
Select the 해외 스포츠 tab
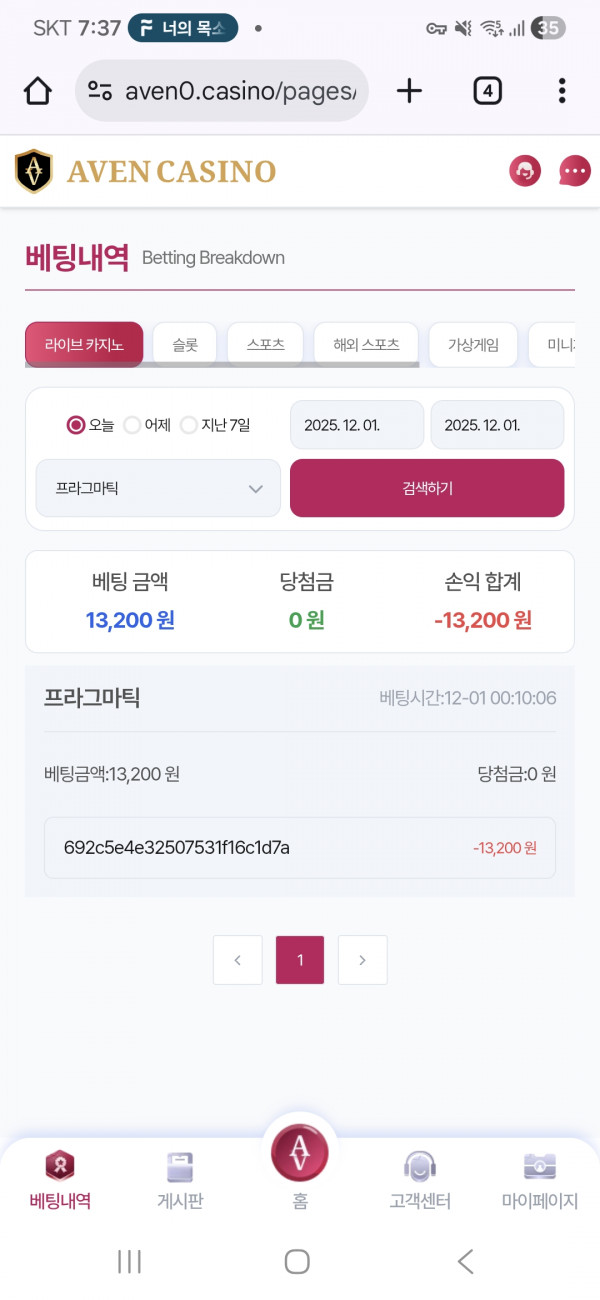point(368,343)
